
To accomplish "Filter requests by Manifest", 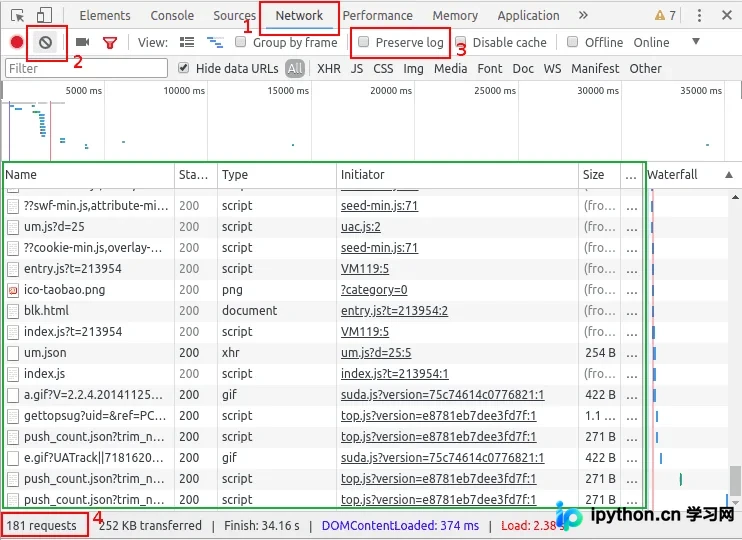I will tap(595, 69).
